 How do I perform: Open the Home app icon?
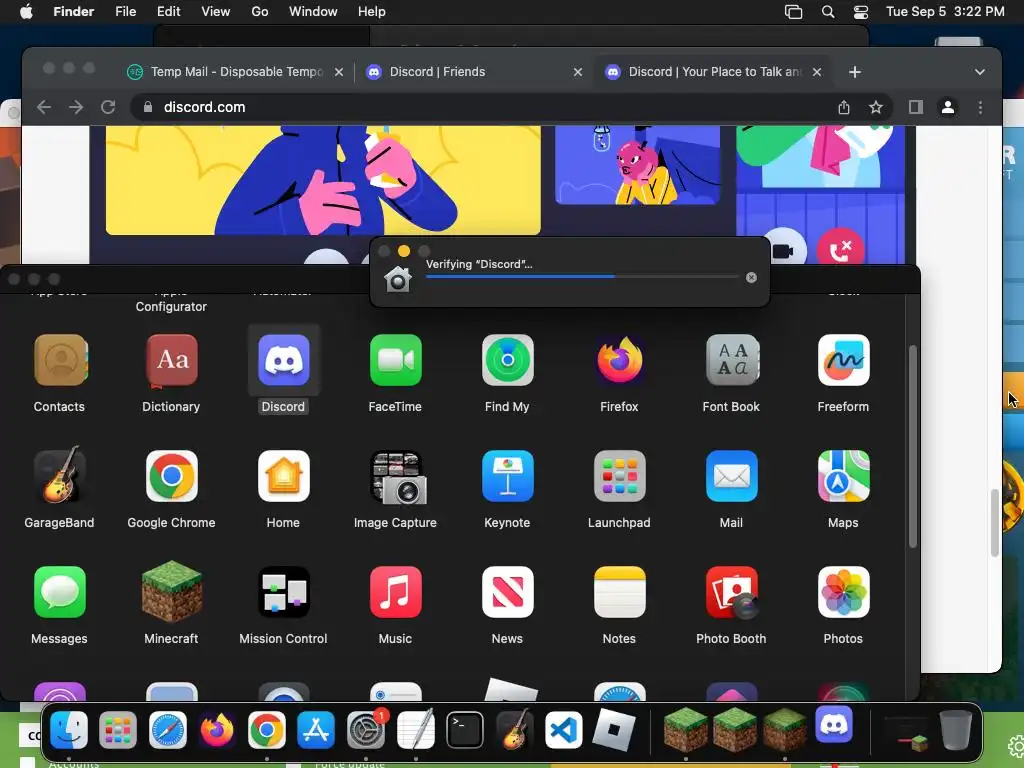283,475
